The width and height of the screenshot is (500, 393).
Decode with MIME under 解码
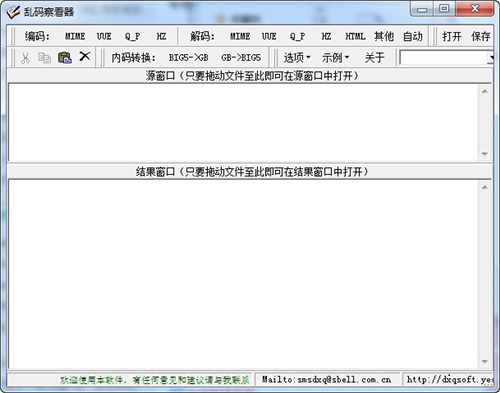pyautogui.click(x=240, y=36)
